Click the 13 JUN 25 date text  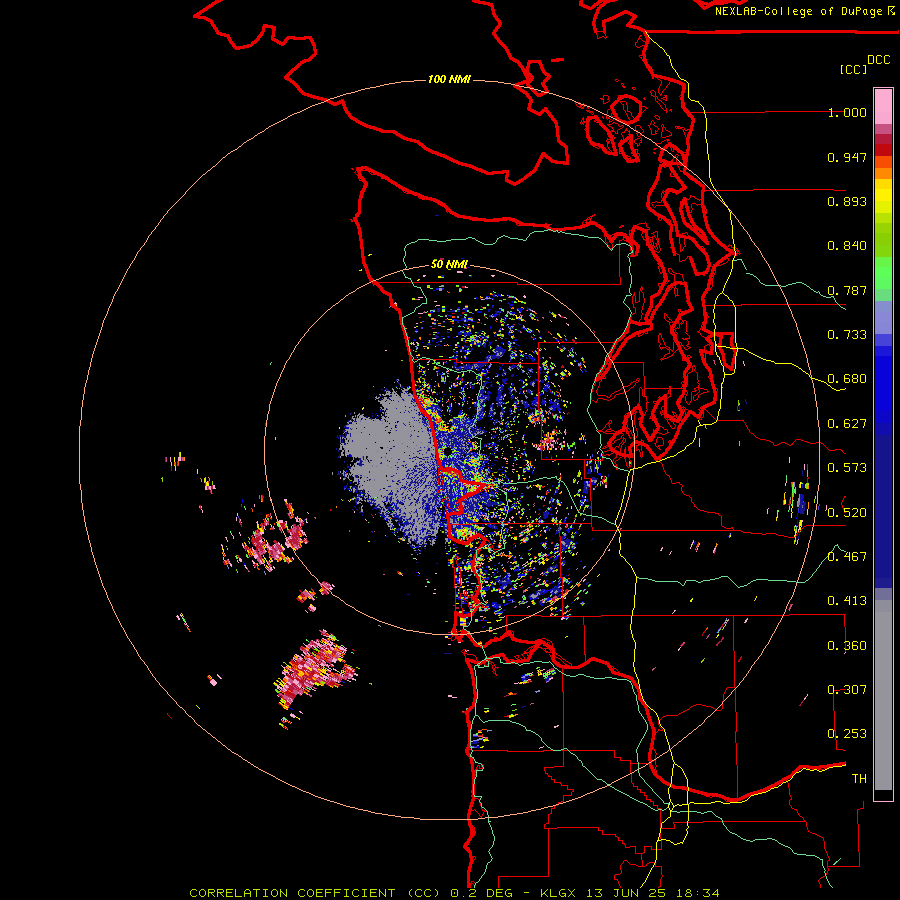tap(624, 893)
